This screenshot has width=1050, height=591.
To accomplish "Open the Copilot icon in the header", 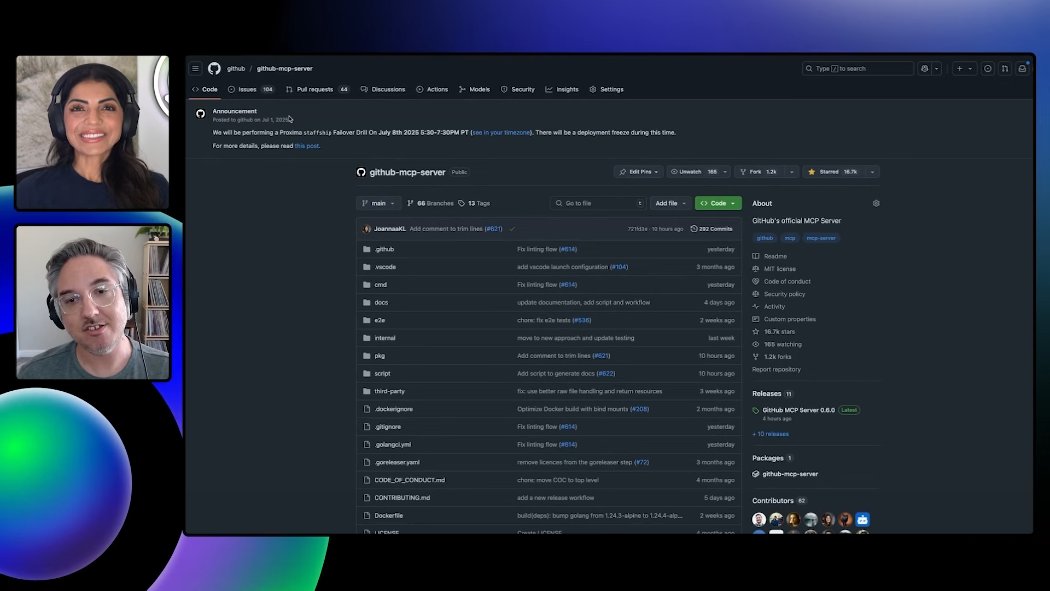I will click(925, 68).
